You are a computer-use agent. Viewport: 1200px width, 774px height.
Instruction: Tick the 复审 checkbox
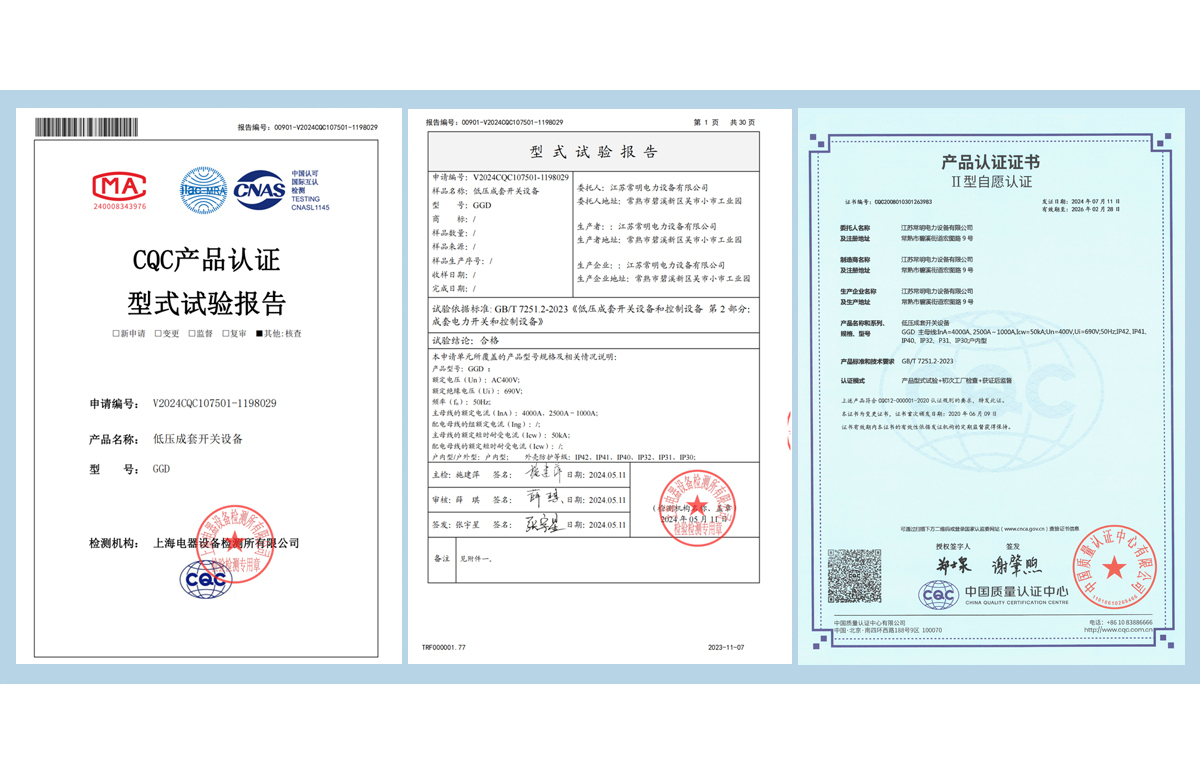[x=227, y=333]
